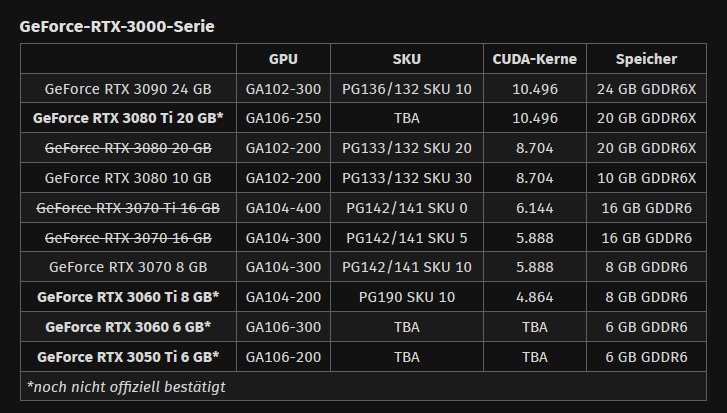Click the Speicher column header
The image size is (727, 413).
click(646, 59)
